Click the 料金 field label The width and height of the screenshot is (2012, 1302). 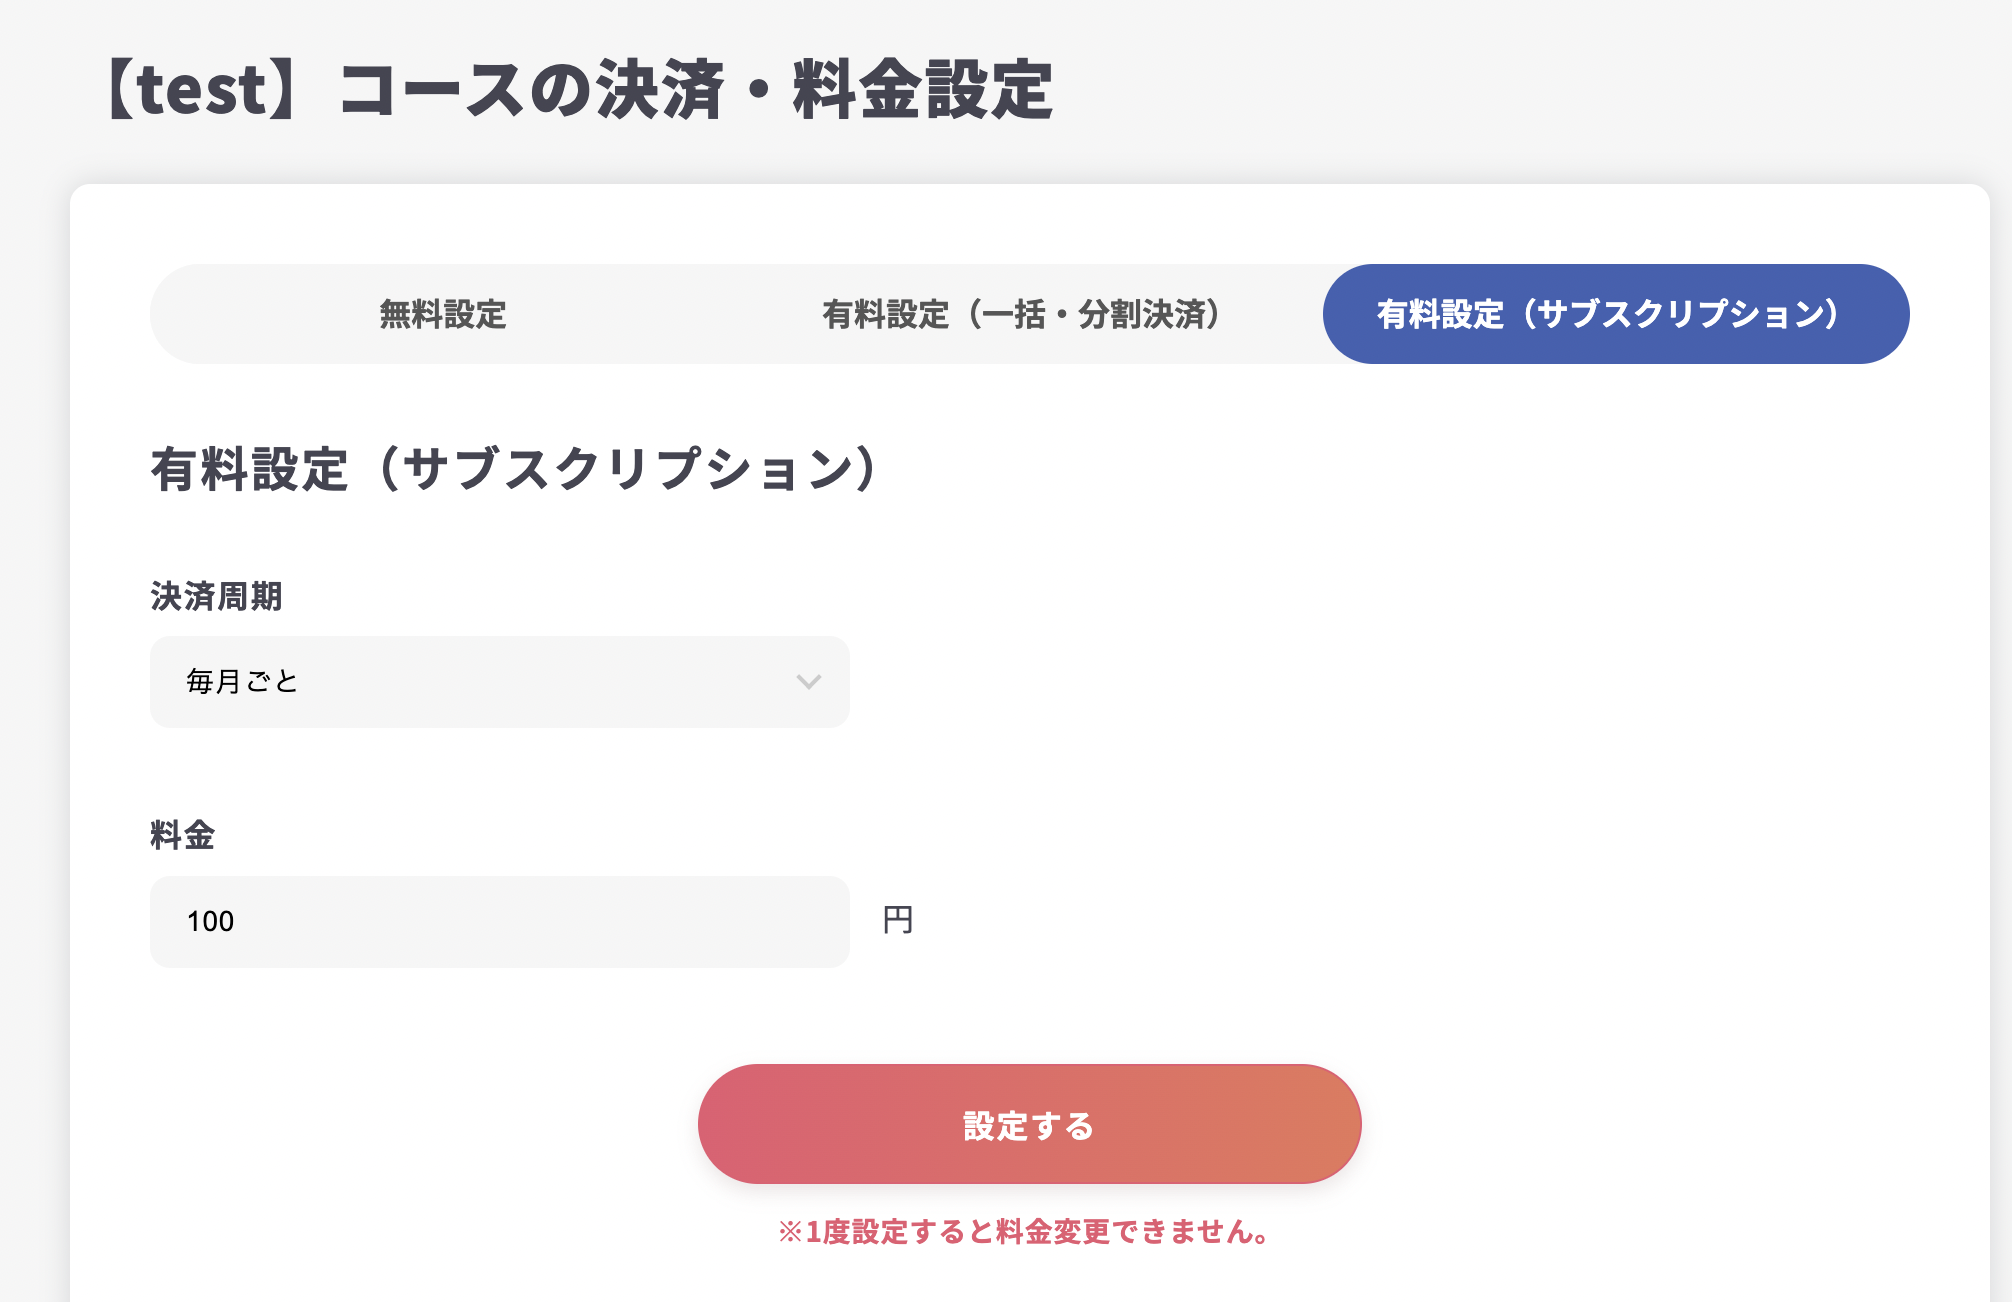(182, 835)
